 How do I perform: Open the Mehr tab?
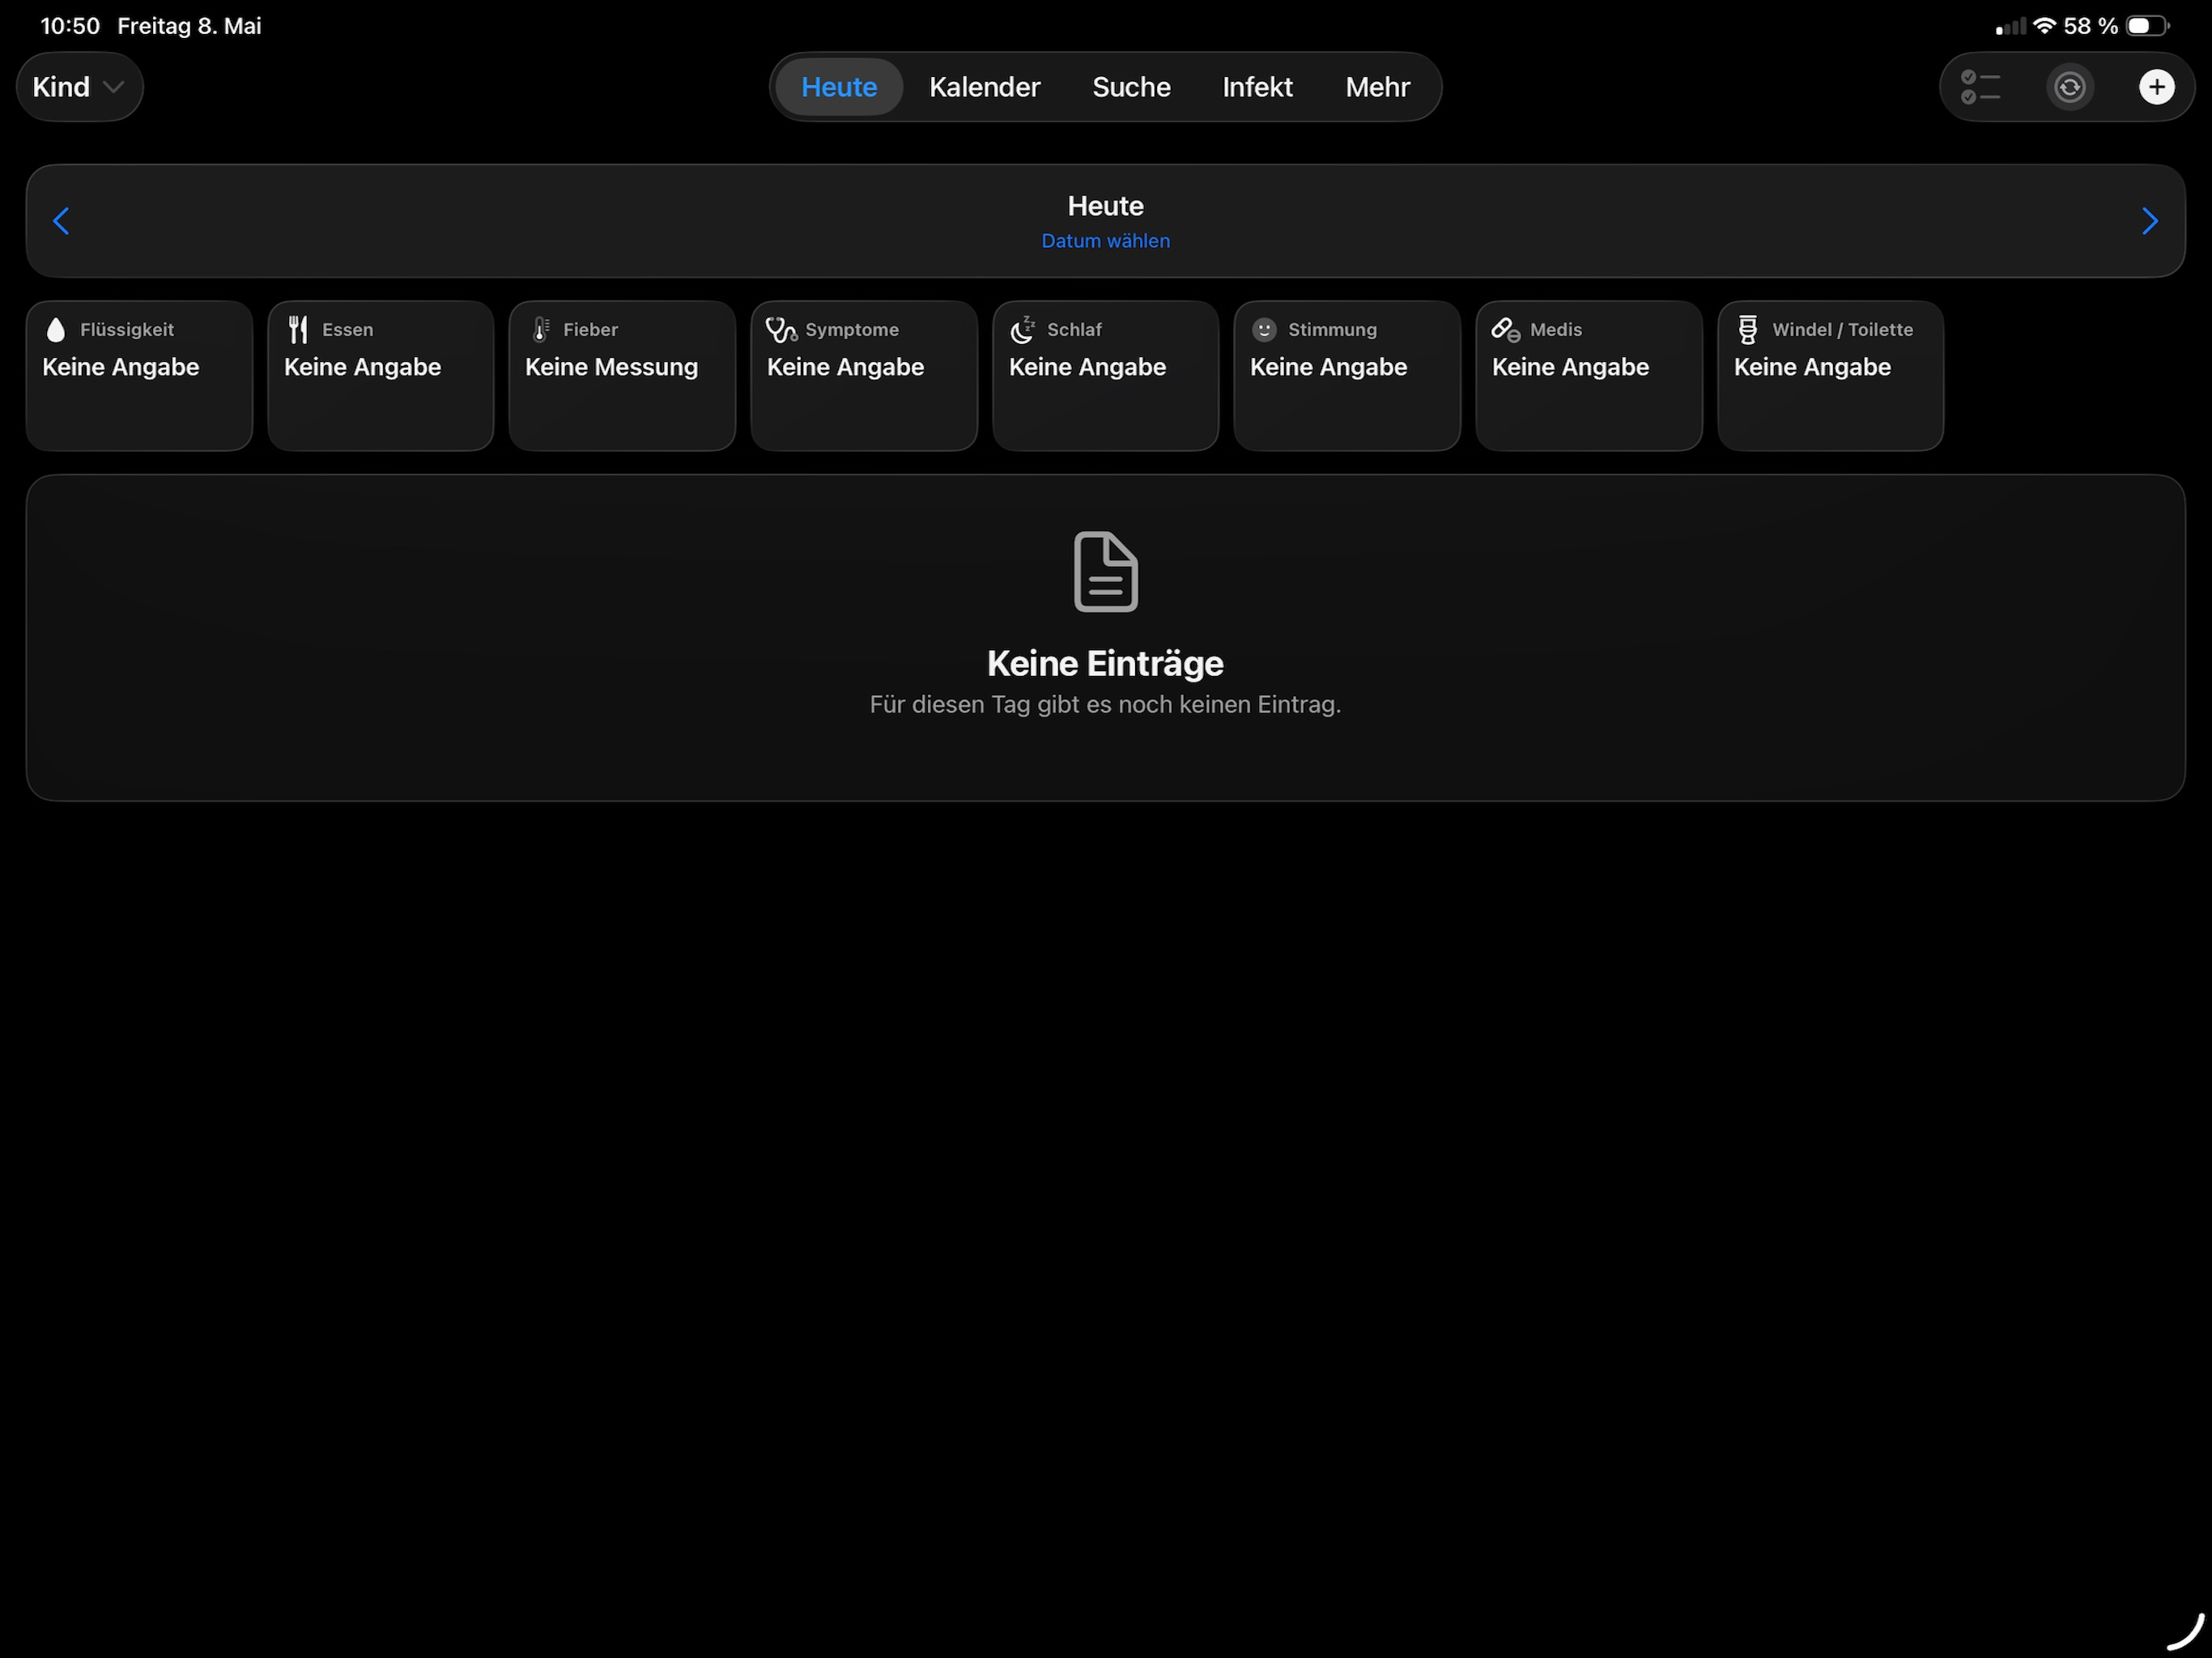pyautogui.click(x=1377, y=87)
